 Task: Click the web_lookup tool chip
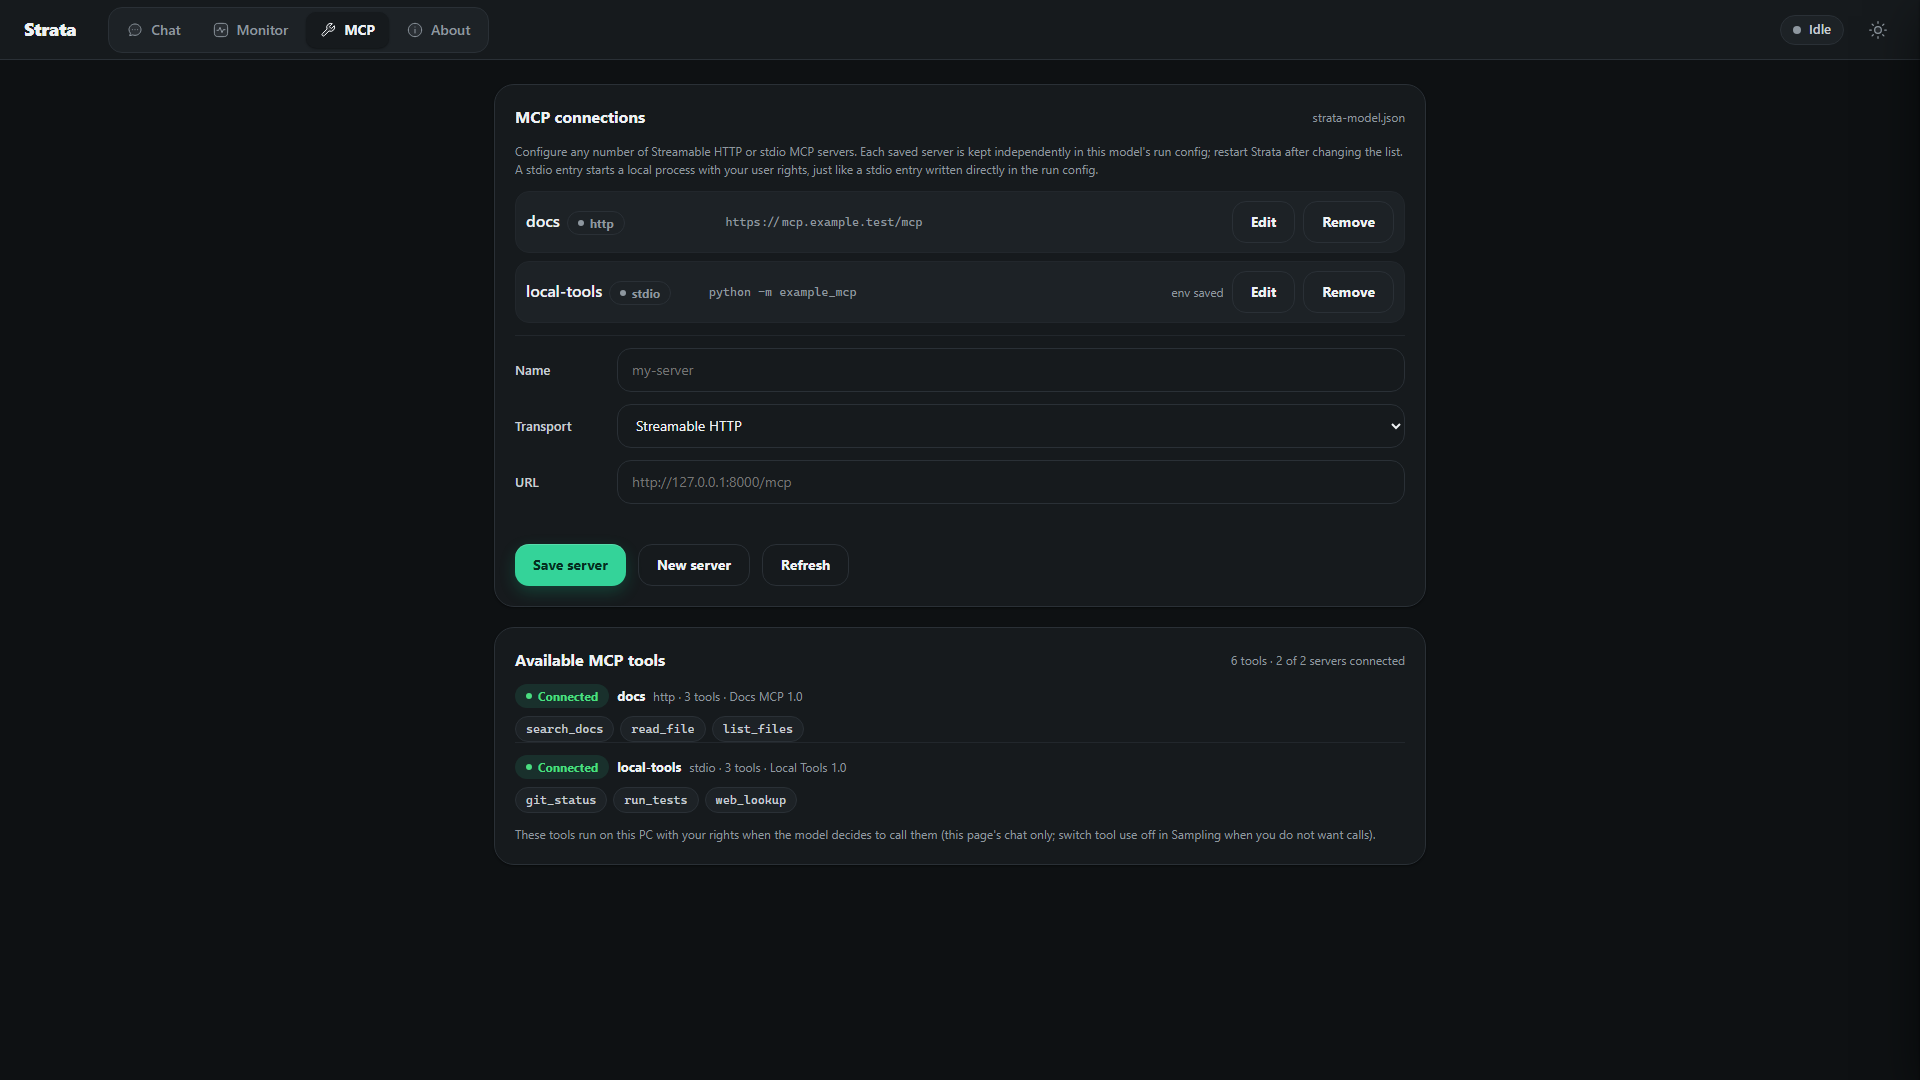pyautogui.click(x=750, y=800)
